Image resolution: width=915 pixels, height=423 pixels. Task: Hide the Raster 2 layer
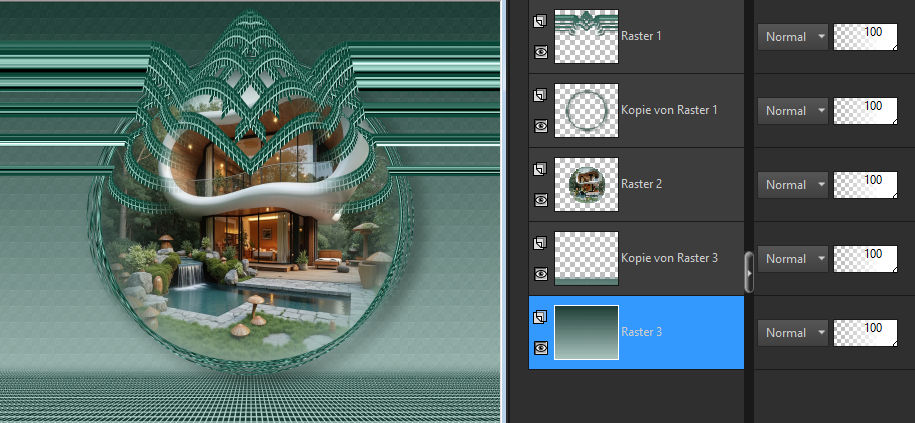pos(540,200)
